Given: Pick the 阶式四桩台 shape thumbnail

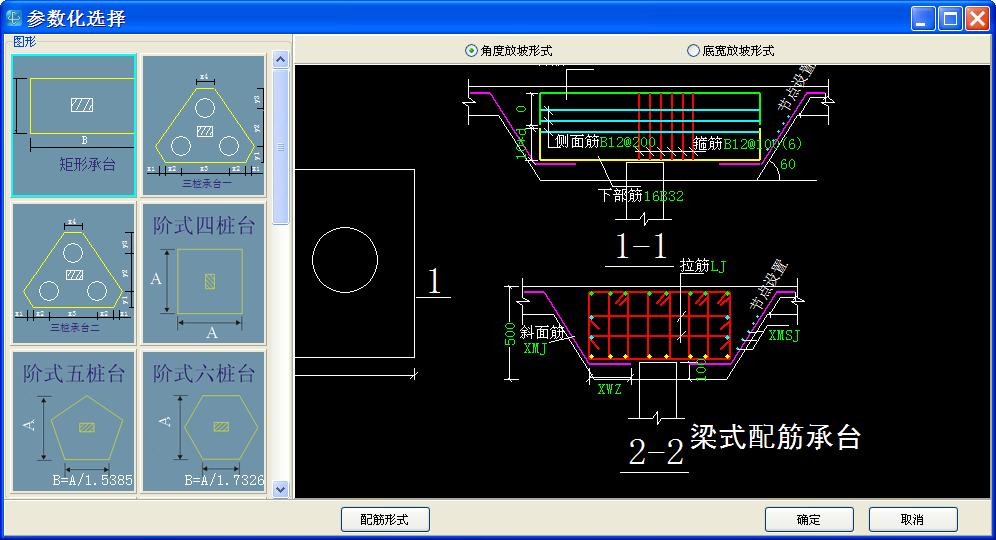Looking at the screenshot, I should click(x=204, y=273).
